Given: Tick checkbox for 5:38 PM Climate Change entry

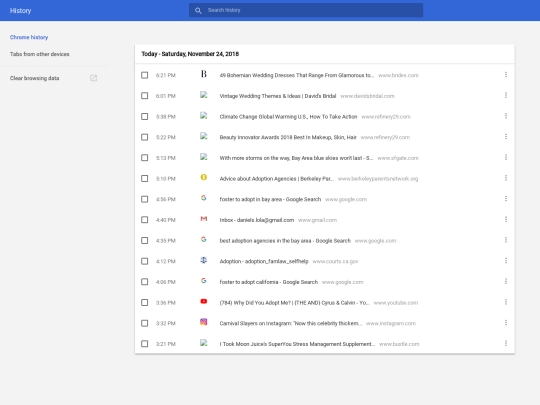Looking at the screenshot, I should pos(145,116).
